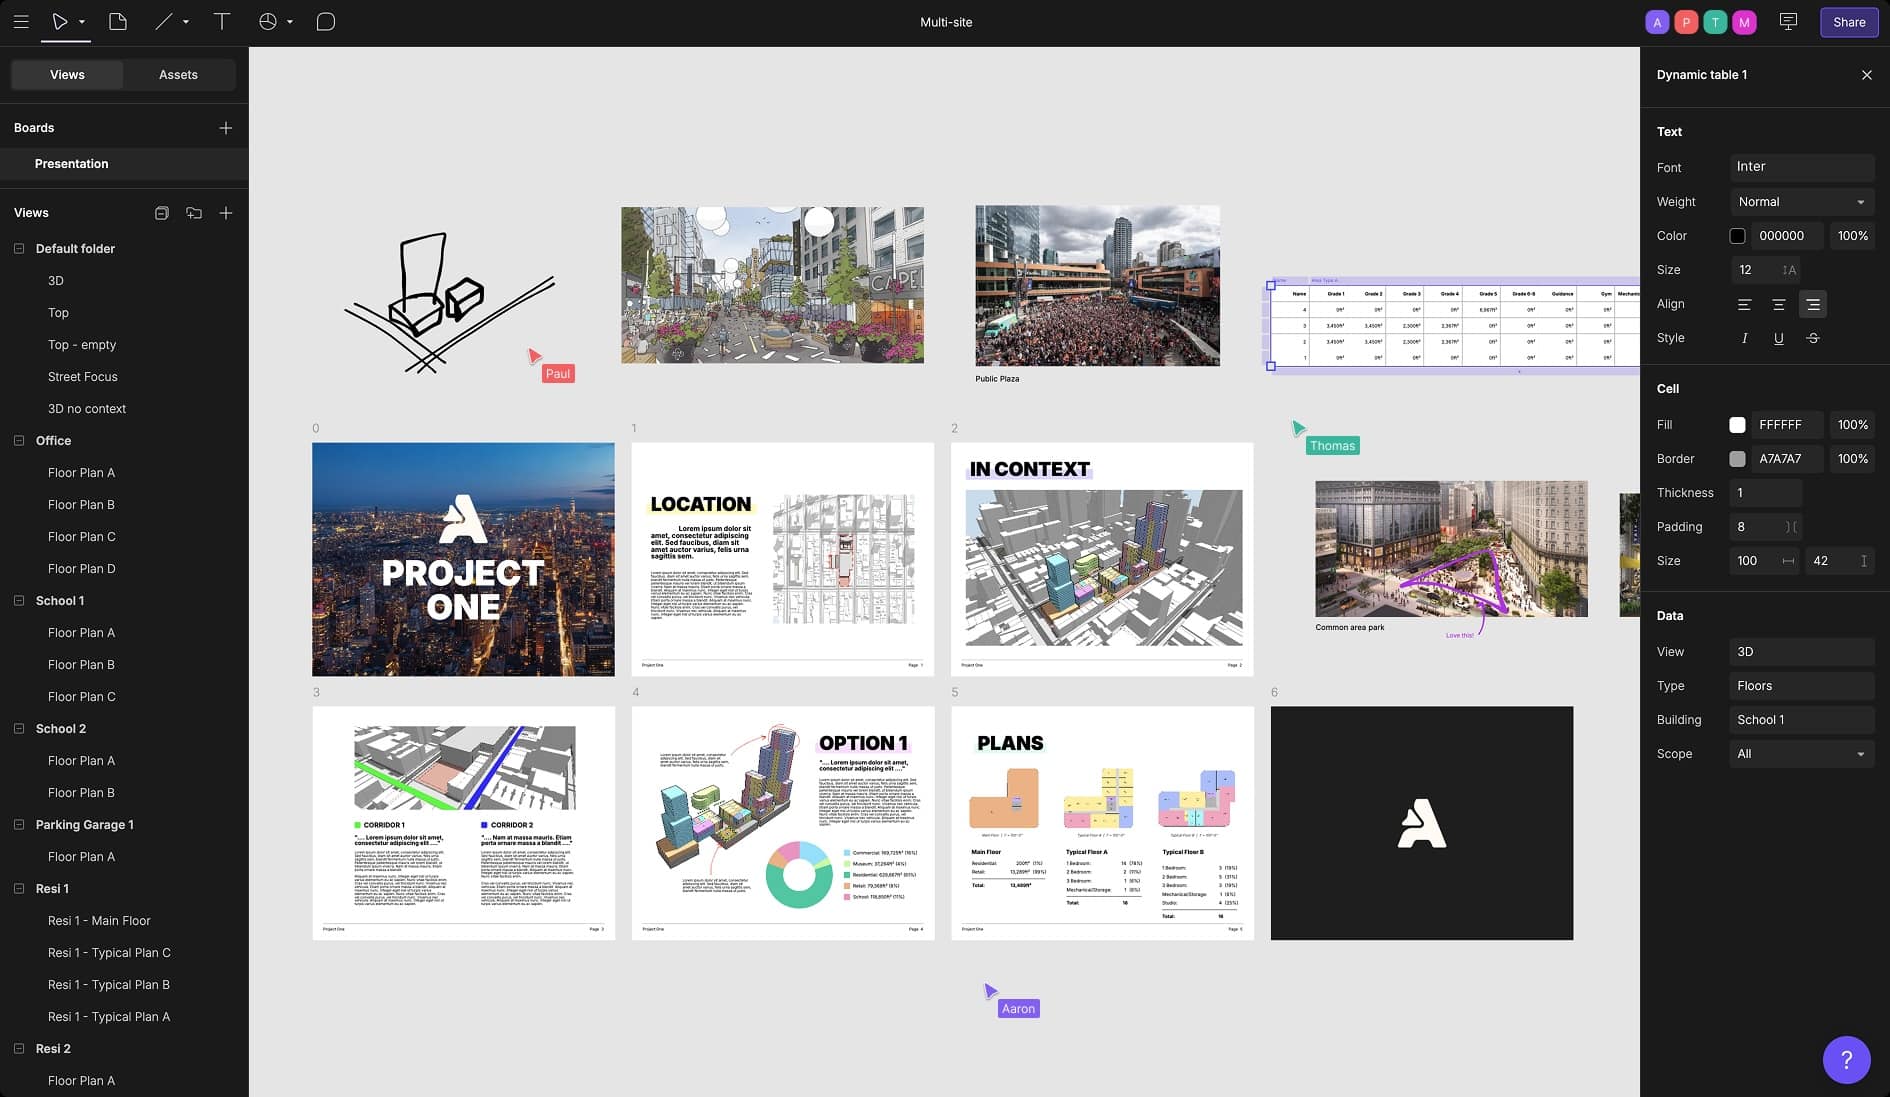Image resolution: width=1890 pixels, height=1097 pixels.
Task: Open the comments panel icon
Action: (1788, 22)
